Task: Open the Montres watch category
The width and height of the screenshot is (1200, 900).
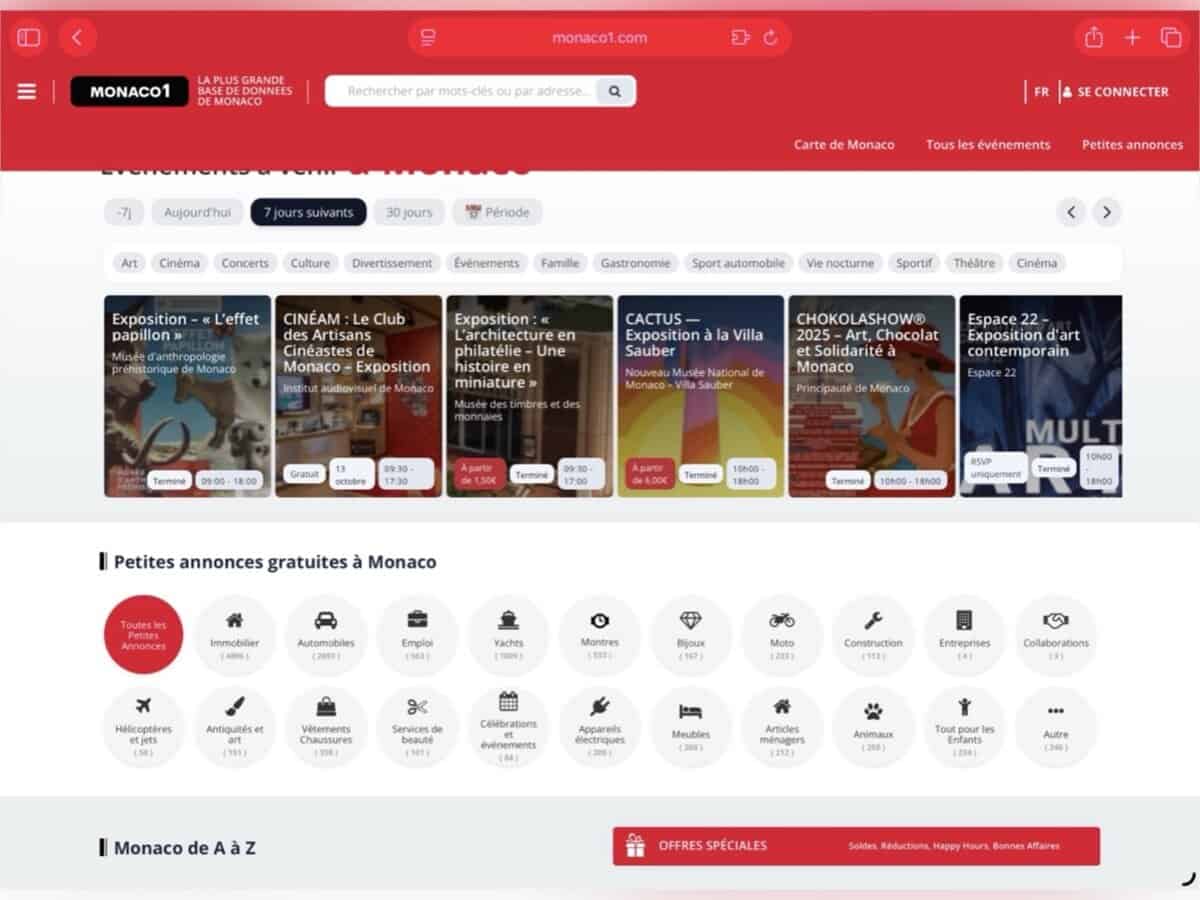Action: point(599,635)
